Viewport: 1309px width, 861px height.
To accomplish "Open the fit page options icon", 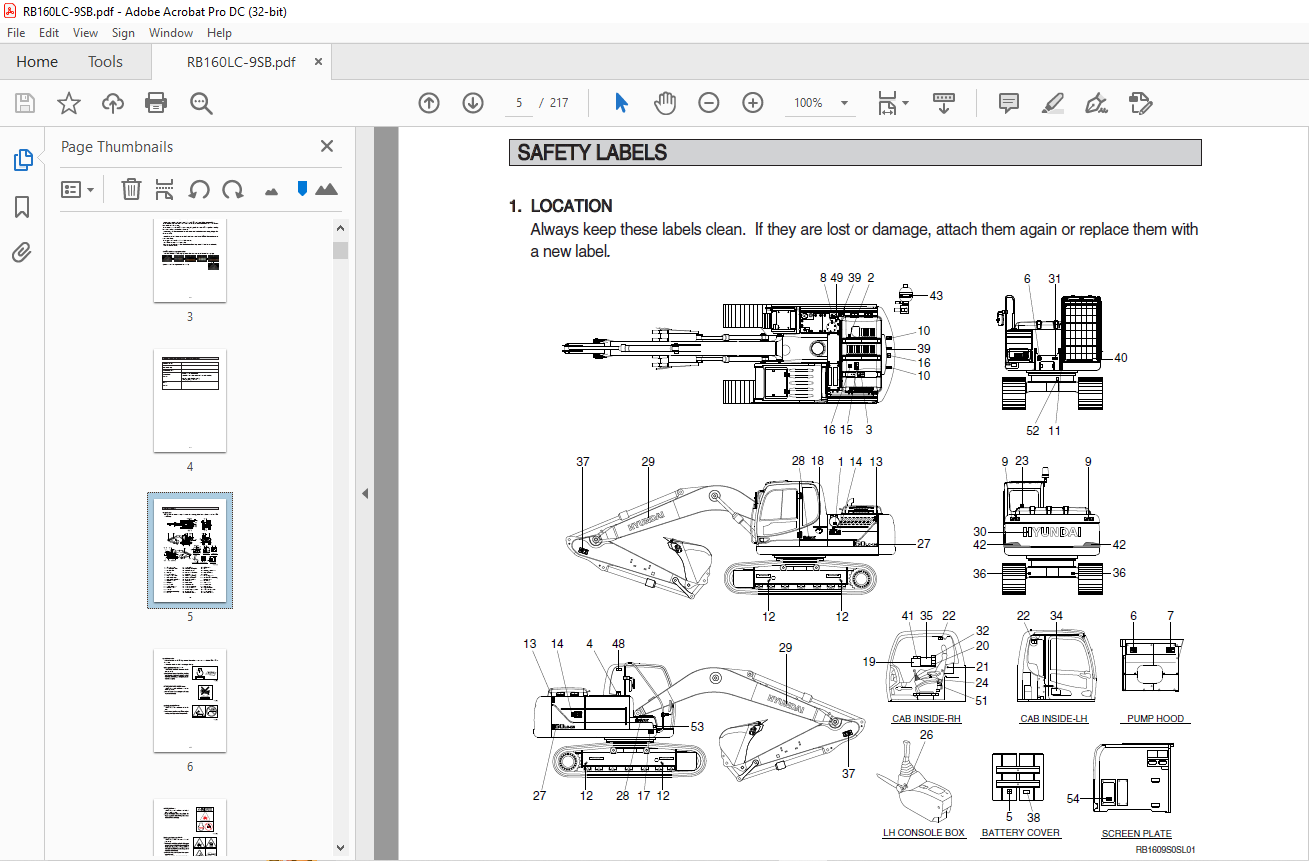I will click(892, 103).
